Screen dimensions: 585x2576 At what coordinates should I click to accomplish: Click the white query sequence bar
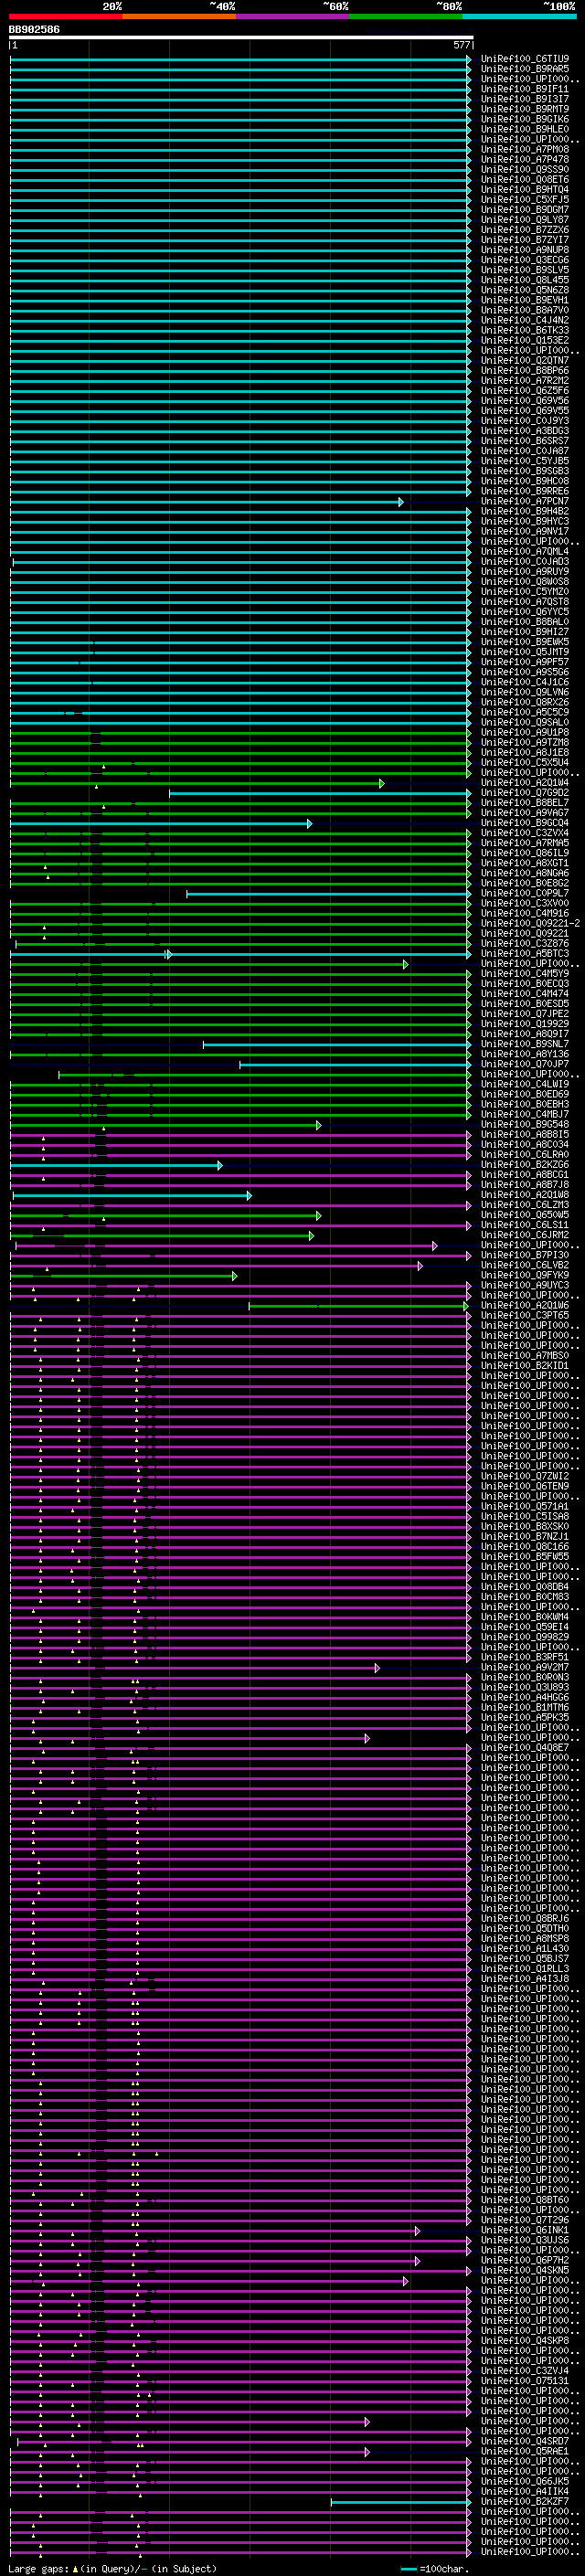241,38
